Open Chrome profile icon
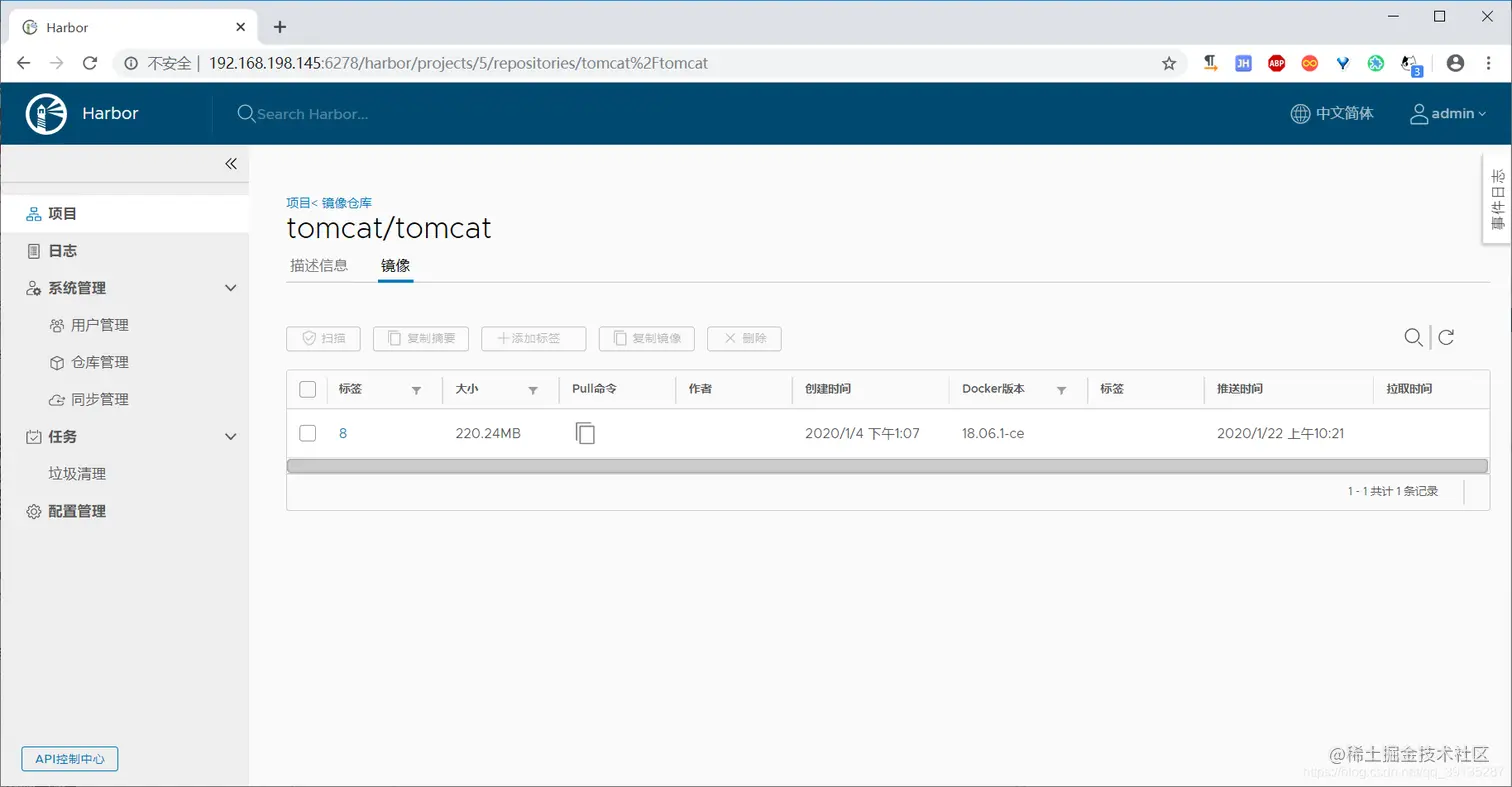The height and width of the screenshot is (787, 1512). 1455,63
